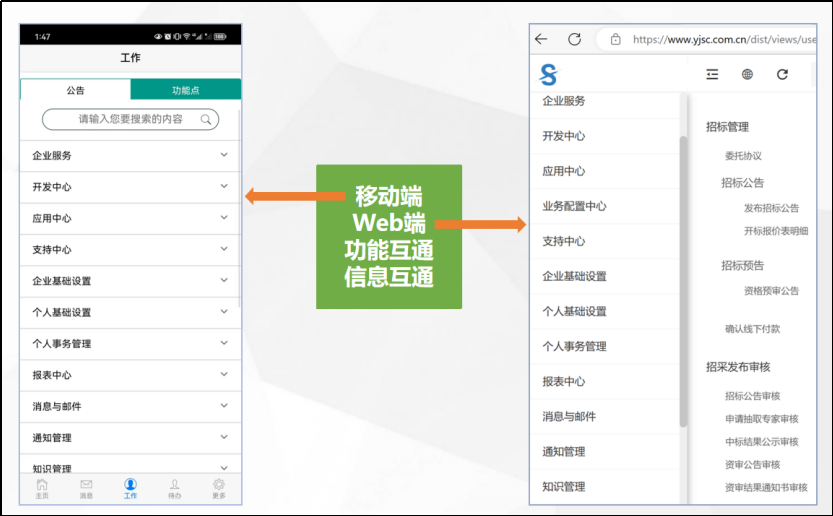Open 发布招标公告 link
The height and width of the screenshot is (516, 833).
(771, 208)
